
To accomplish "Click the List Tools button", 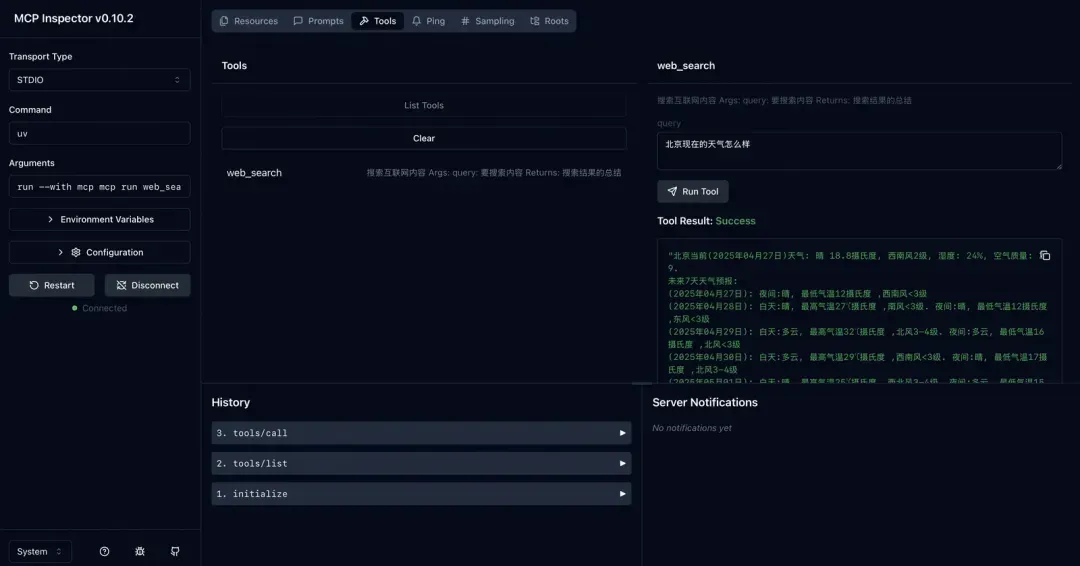I will pos(424,105).
